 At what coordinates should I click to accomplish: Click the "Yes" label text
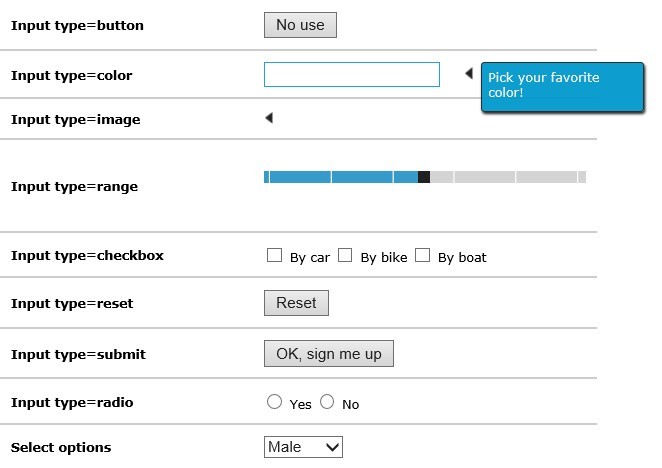click(301, 405)
